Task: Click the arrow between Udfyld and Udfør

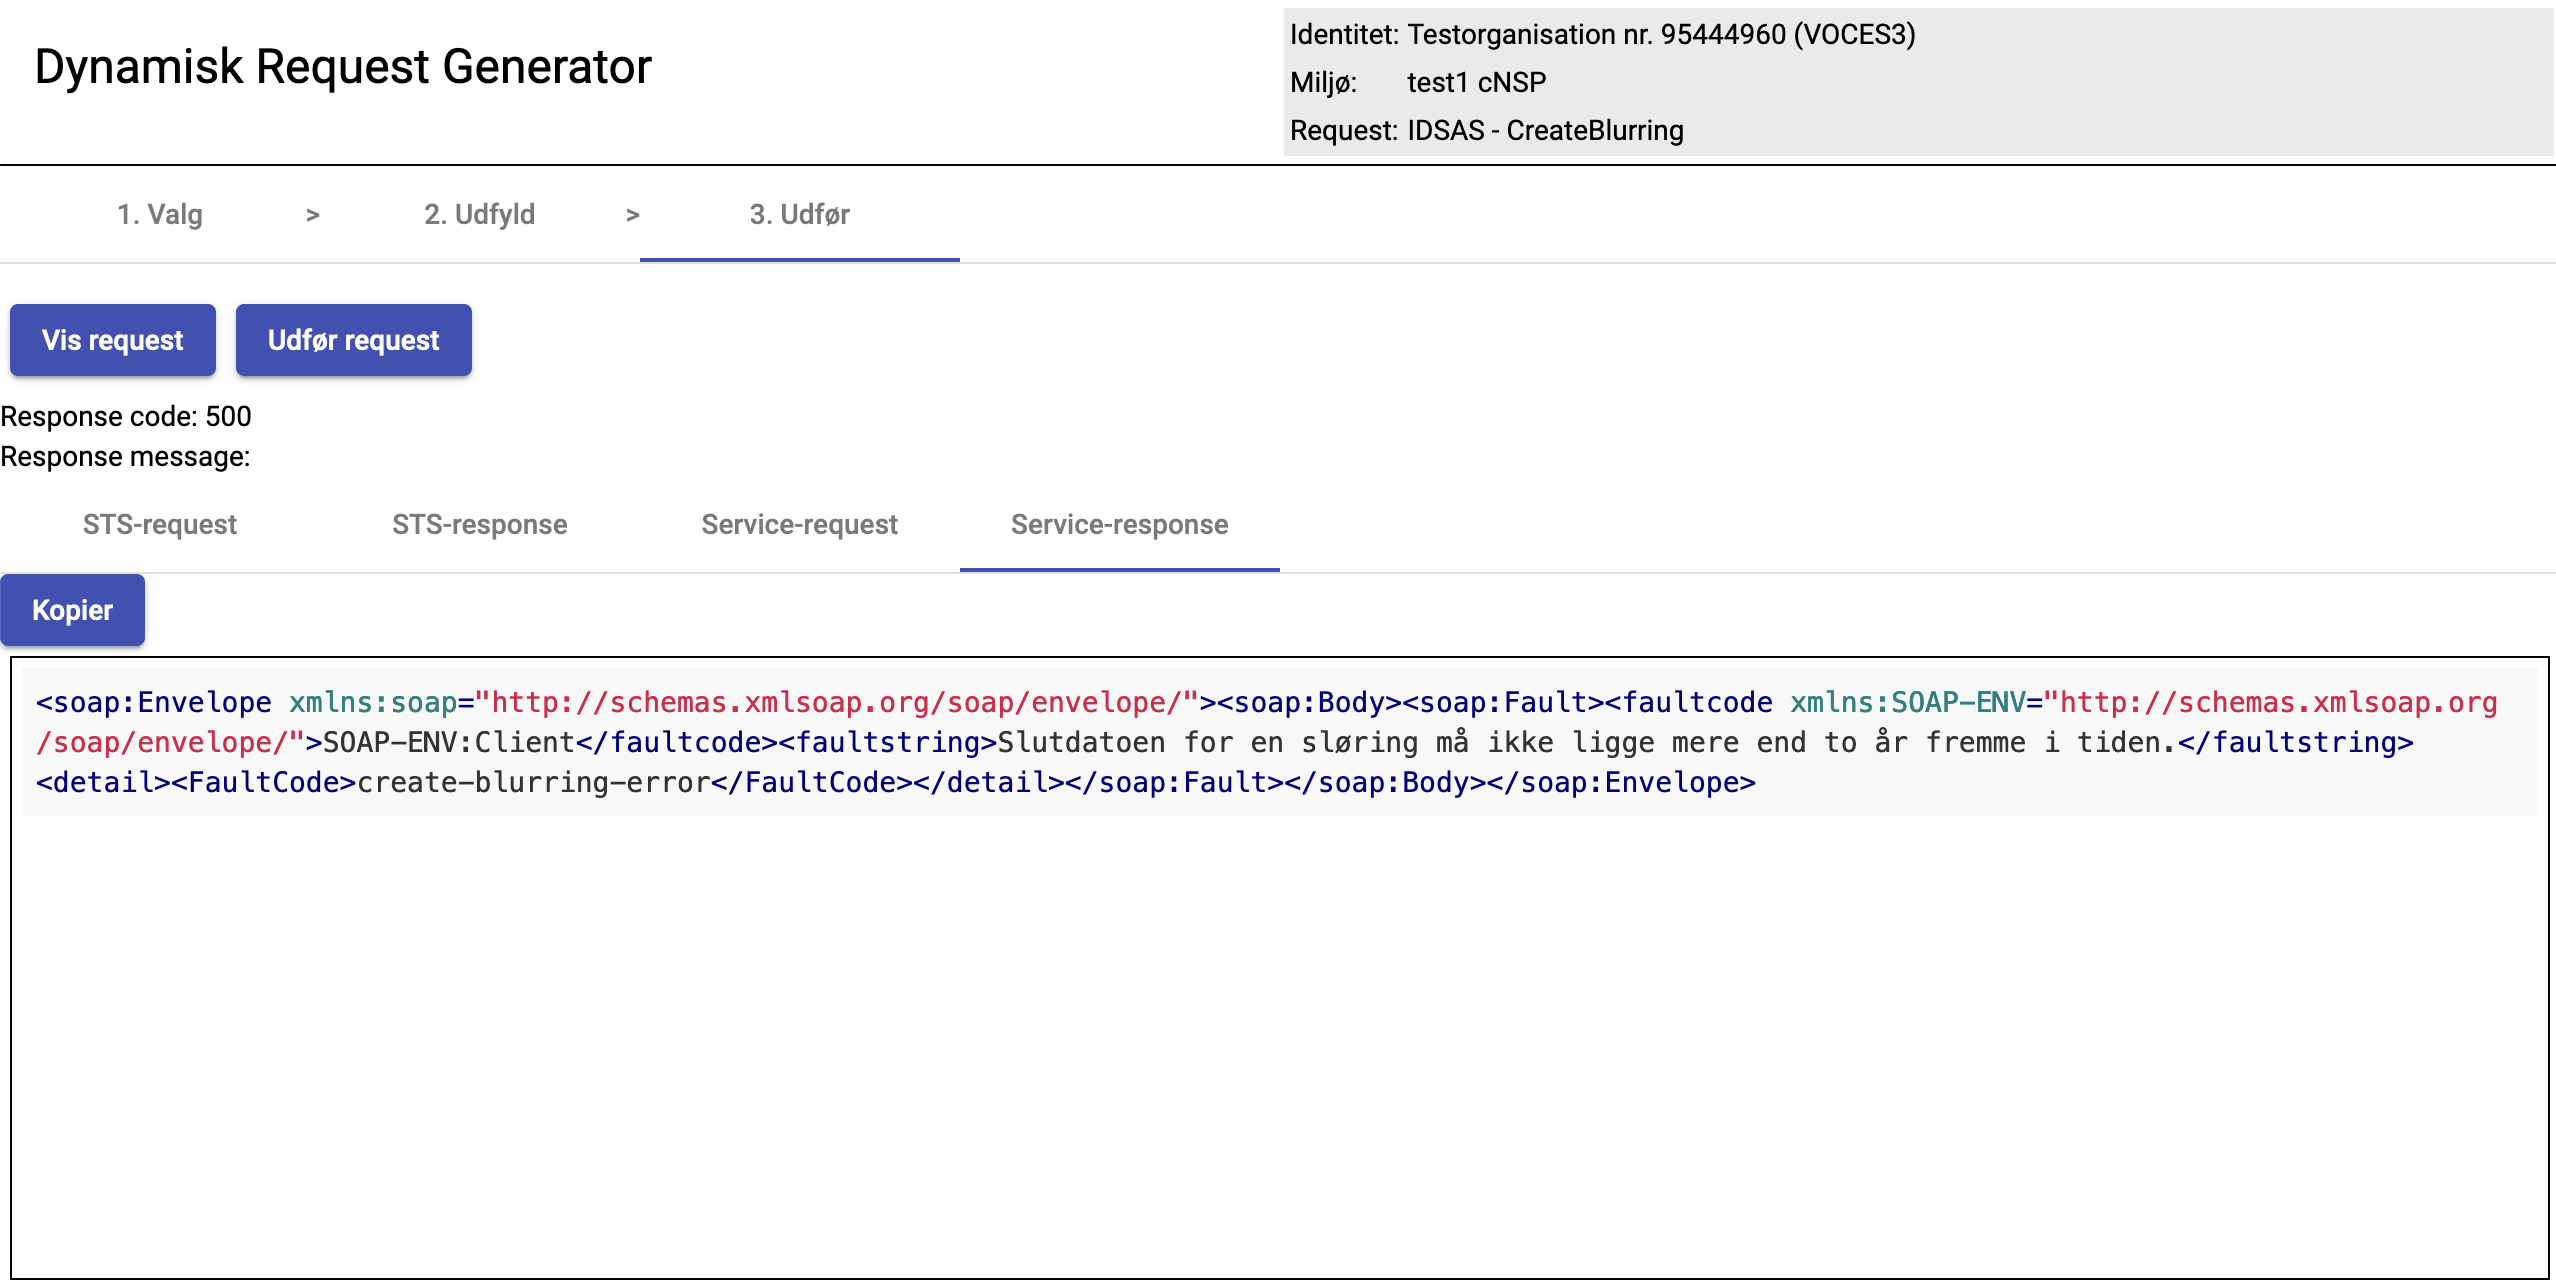Action: [632, 215]
